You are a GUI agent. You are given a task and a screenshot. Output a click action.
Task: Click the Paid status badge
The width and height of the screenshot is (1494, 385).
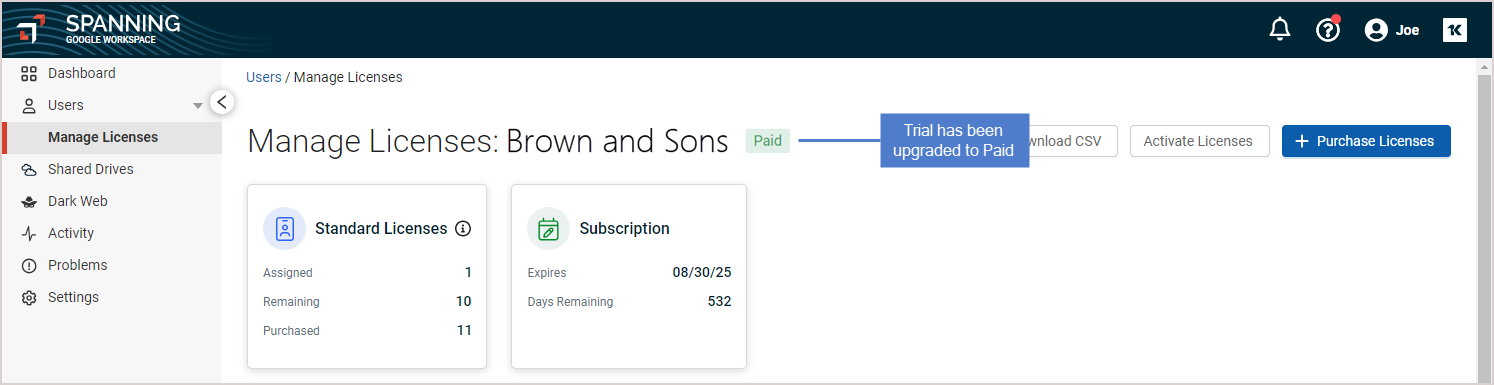[x=768, y=141]
